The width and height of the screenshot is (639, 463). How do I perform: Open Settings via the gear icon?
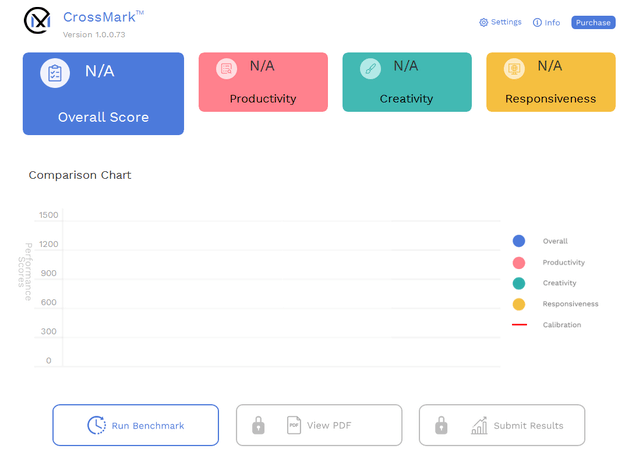pos(484,22)
